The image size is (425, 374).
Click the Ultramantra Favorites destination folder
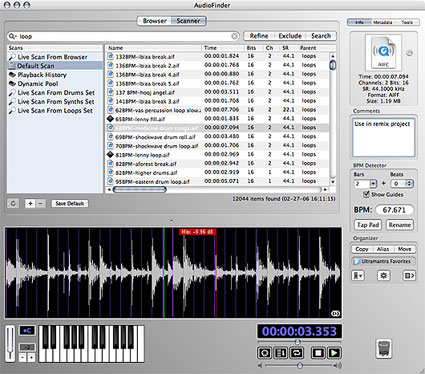pyautogui.click(x=383, y=261)
